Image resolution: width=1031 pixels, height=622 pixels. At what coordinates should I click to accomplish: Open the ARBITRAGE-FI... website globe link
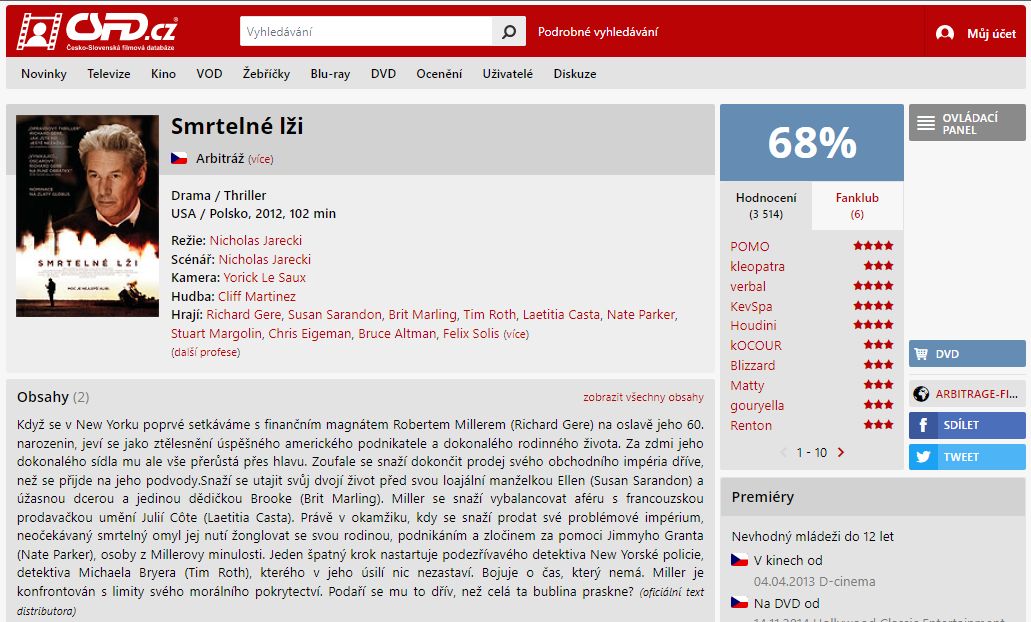(967, 394)
